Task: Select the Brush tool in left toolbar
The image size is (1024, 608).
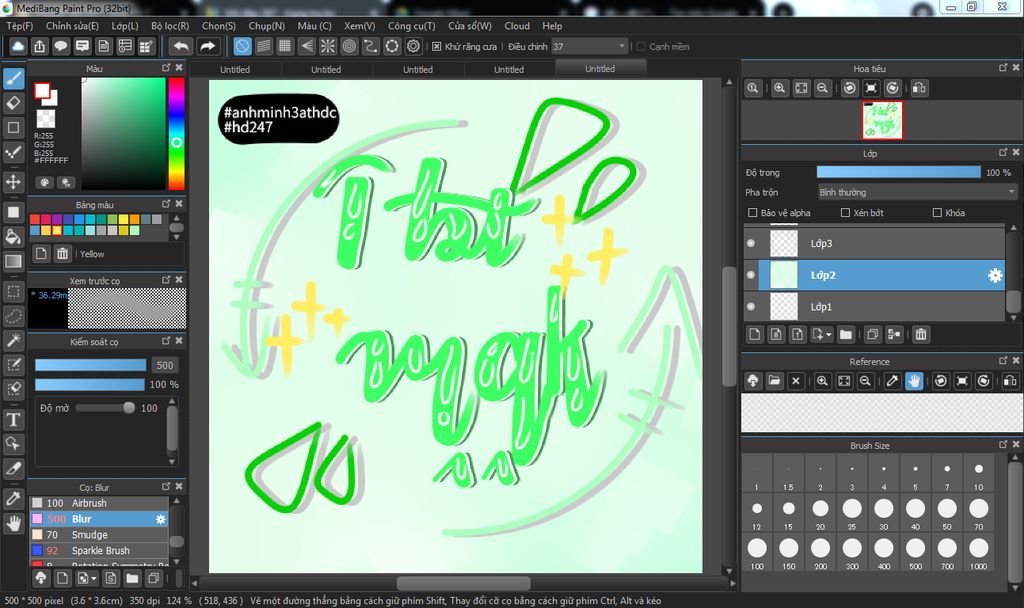Action: (x=13, y=79)
